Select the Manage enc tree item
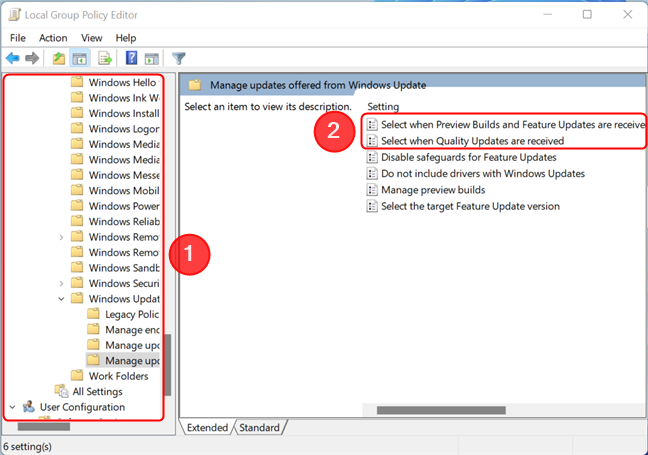 click(x=132, y=330)
